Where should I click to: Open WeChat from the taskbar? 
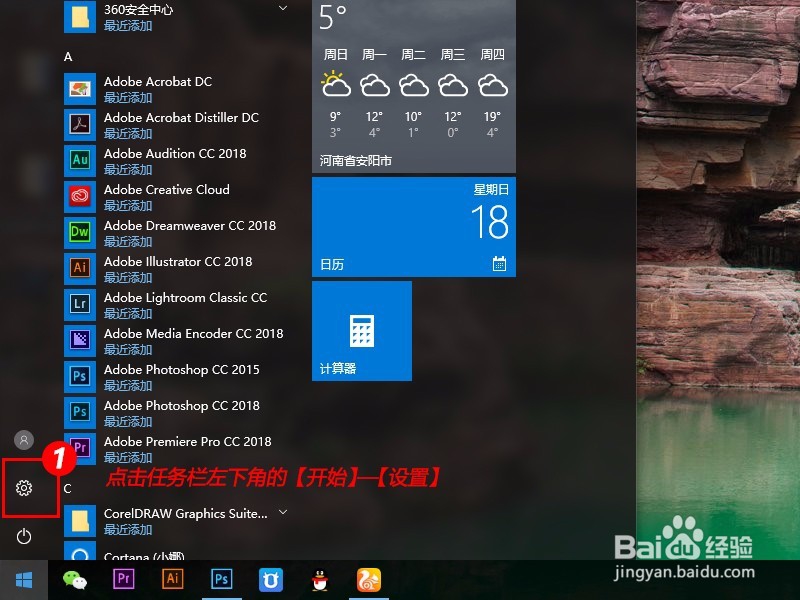click(75, 580)
